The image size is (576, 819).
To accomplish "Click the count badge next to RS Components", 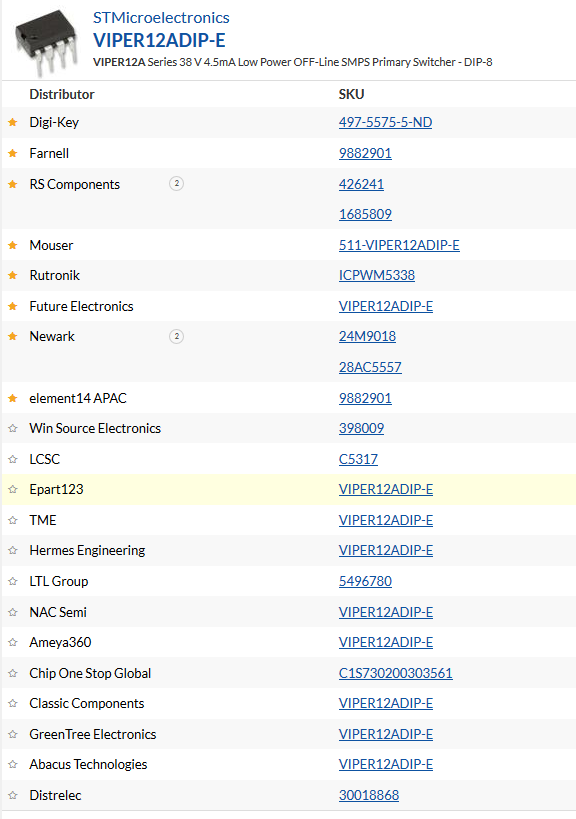I will 177,183.
